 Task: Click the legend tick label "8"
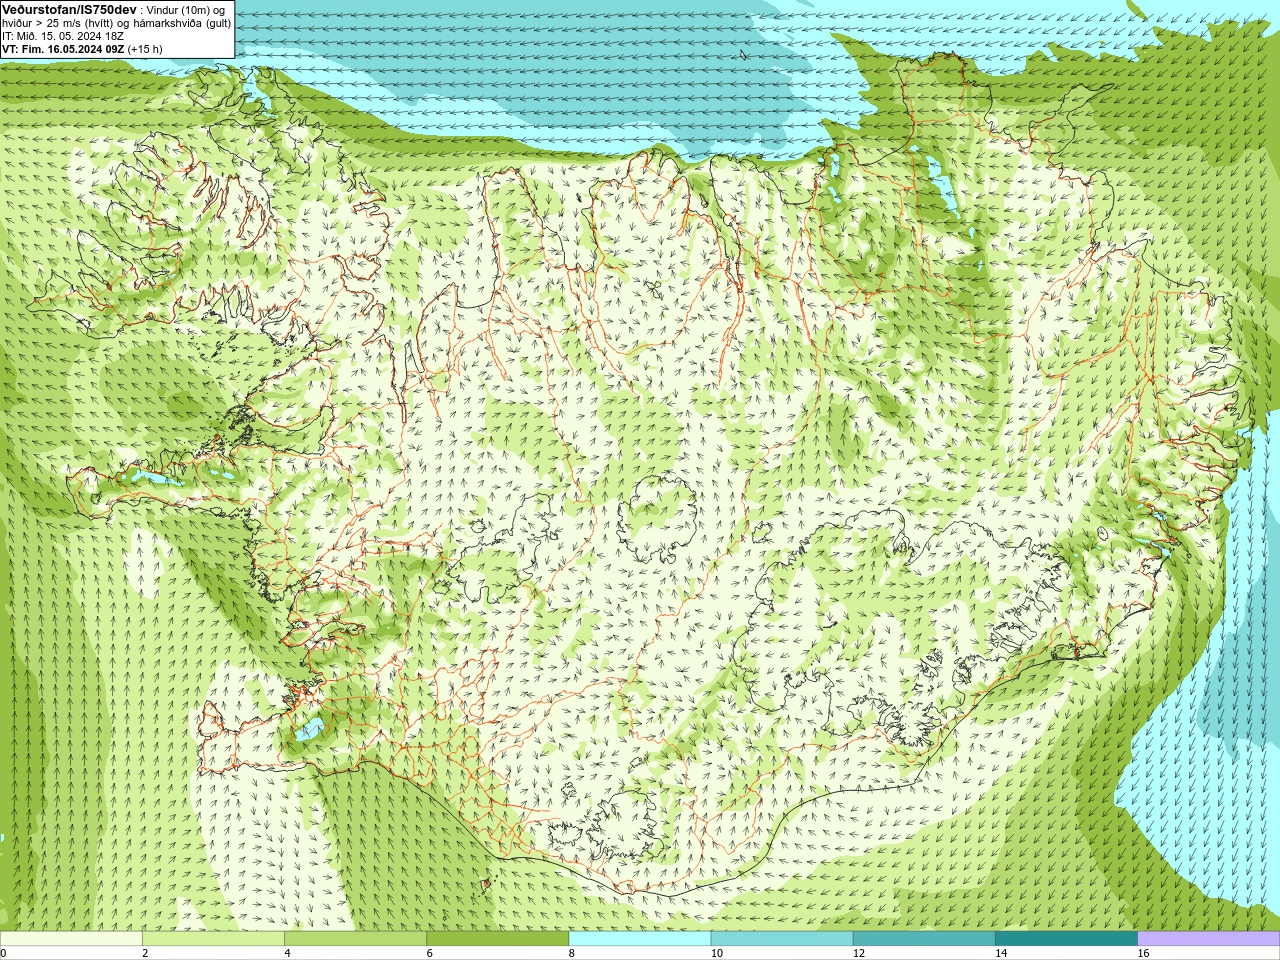tap(571, 953)
